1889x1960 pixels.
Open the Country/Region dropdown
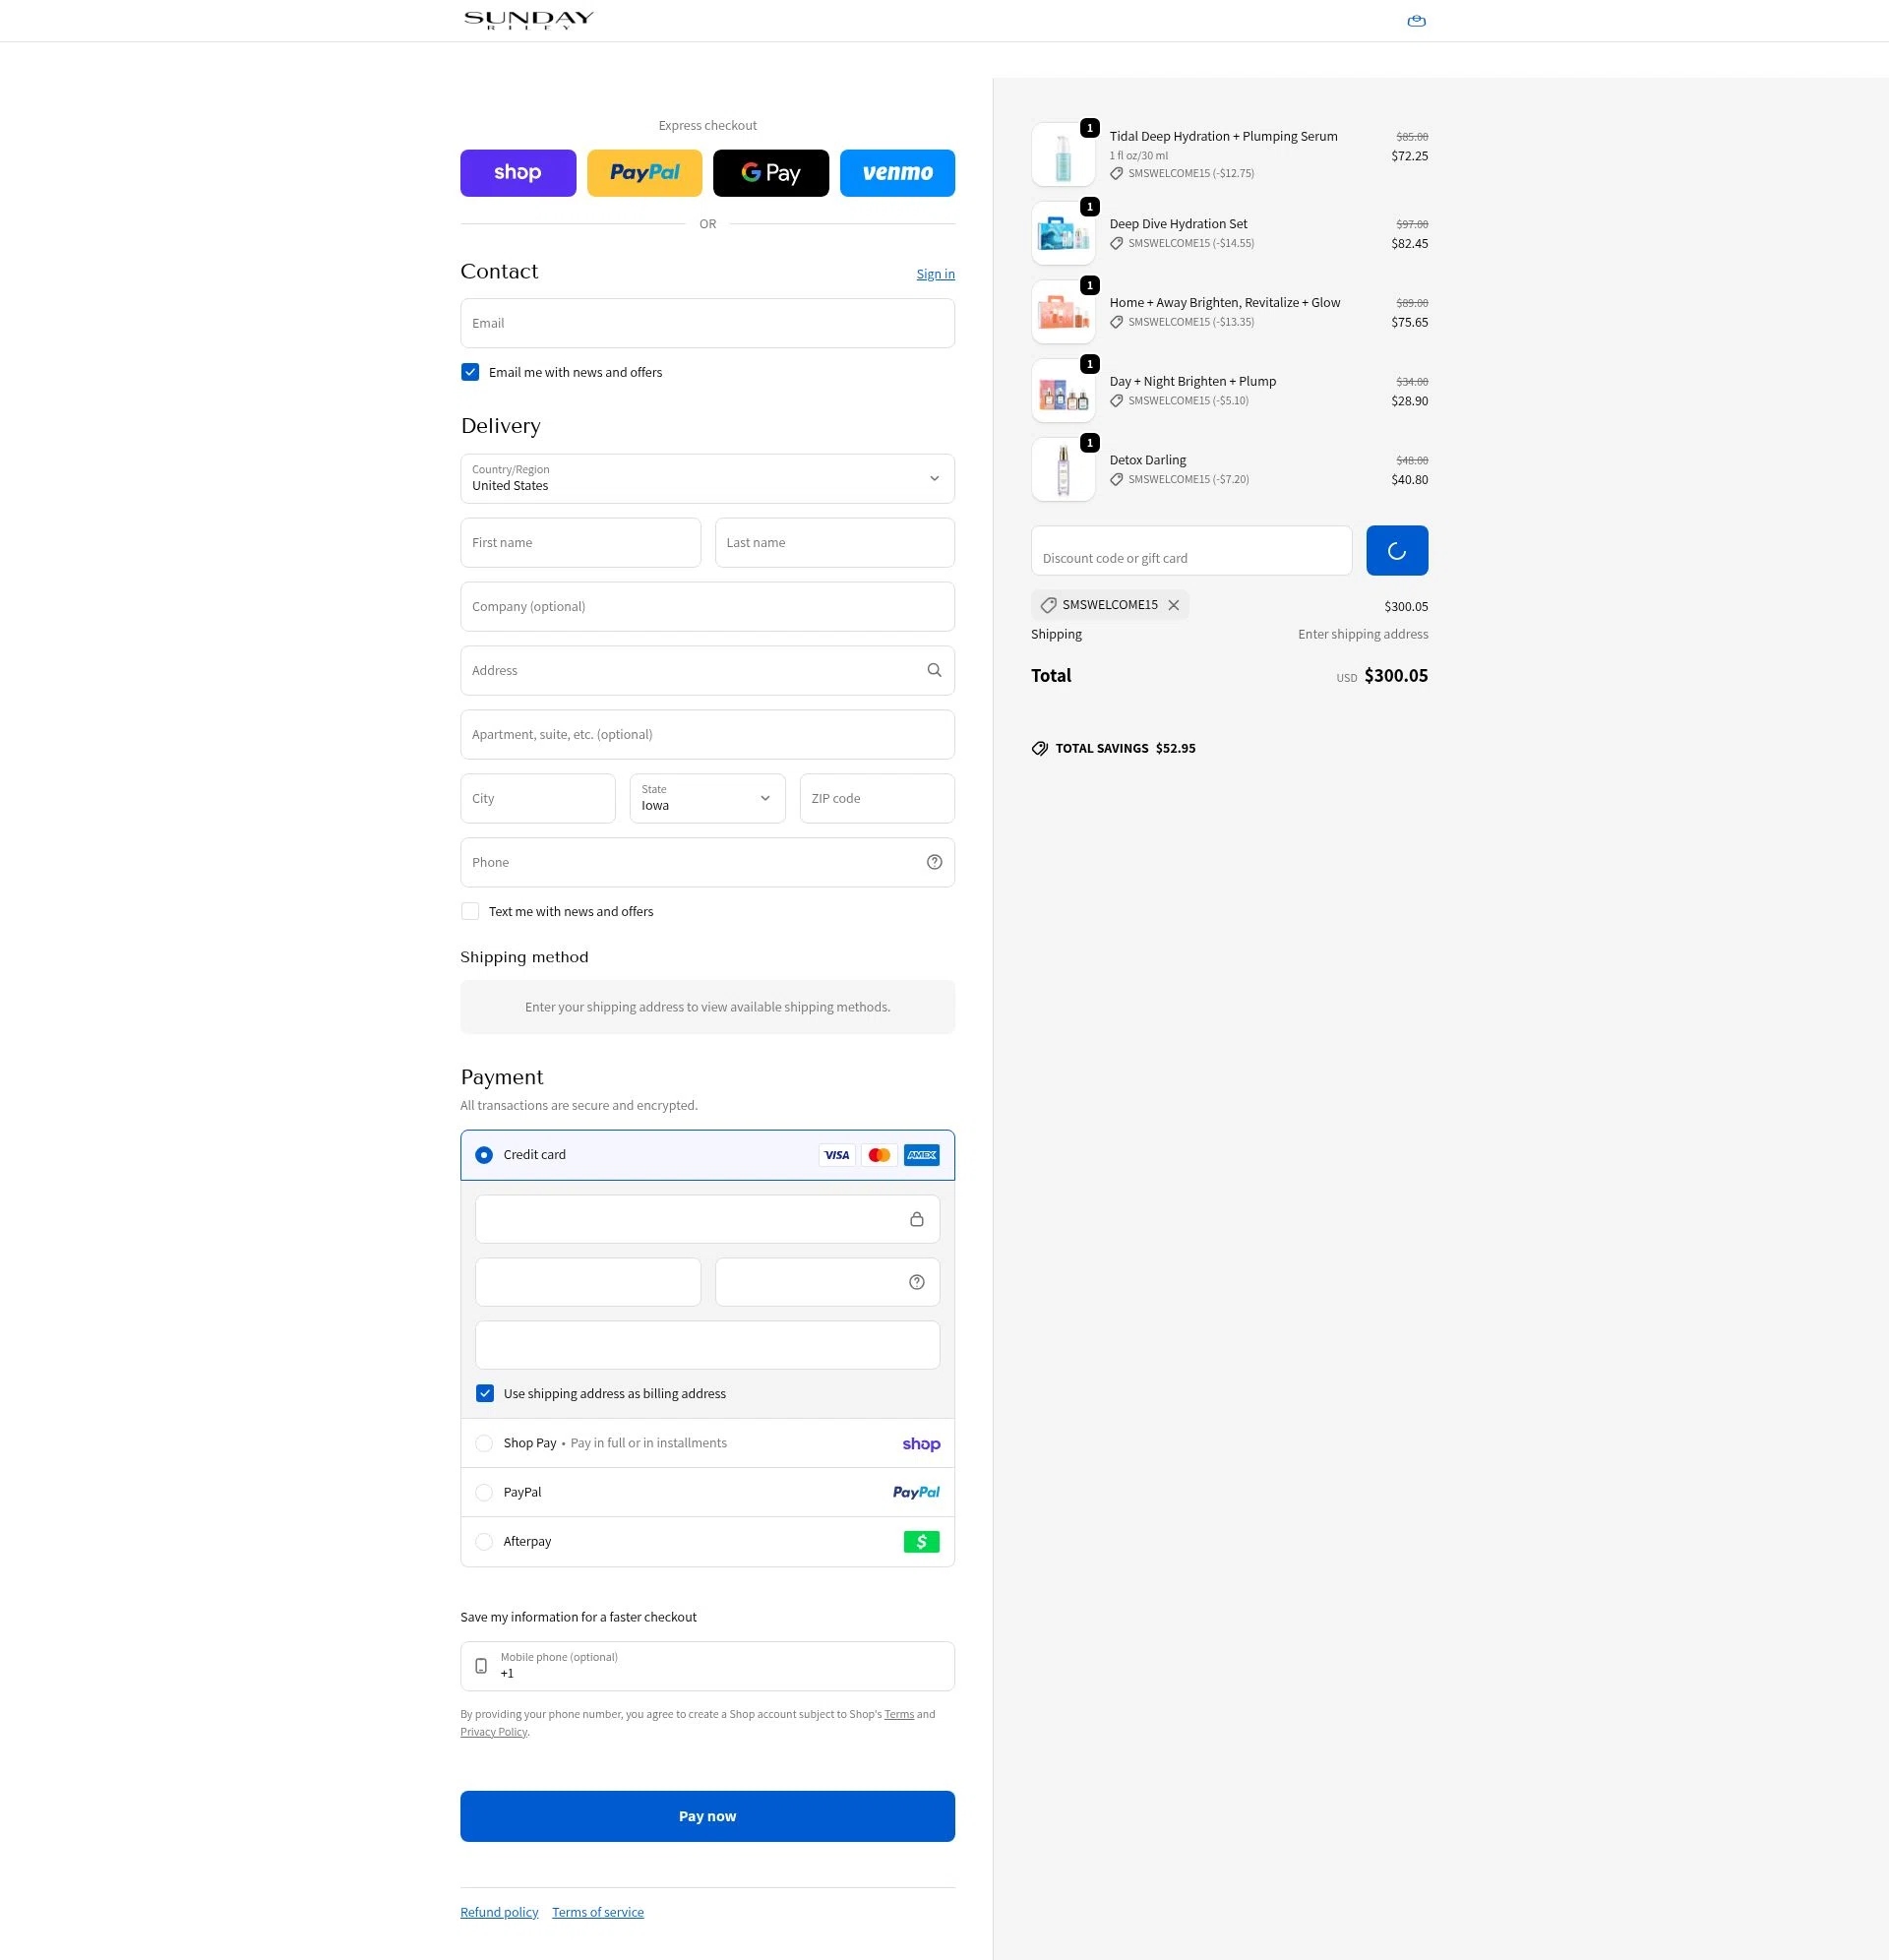pyautogui.click(x=707, y=479)
